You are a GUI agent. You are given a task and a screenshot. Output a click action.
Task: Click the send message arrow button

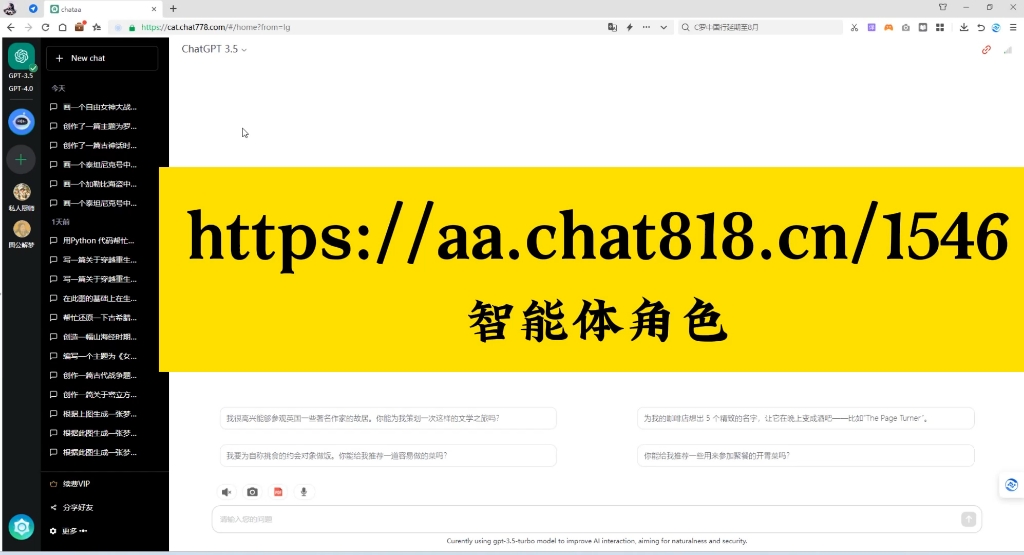(968, 519)
